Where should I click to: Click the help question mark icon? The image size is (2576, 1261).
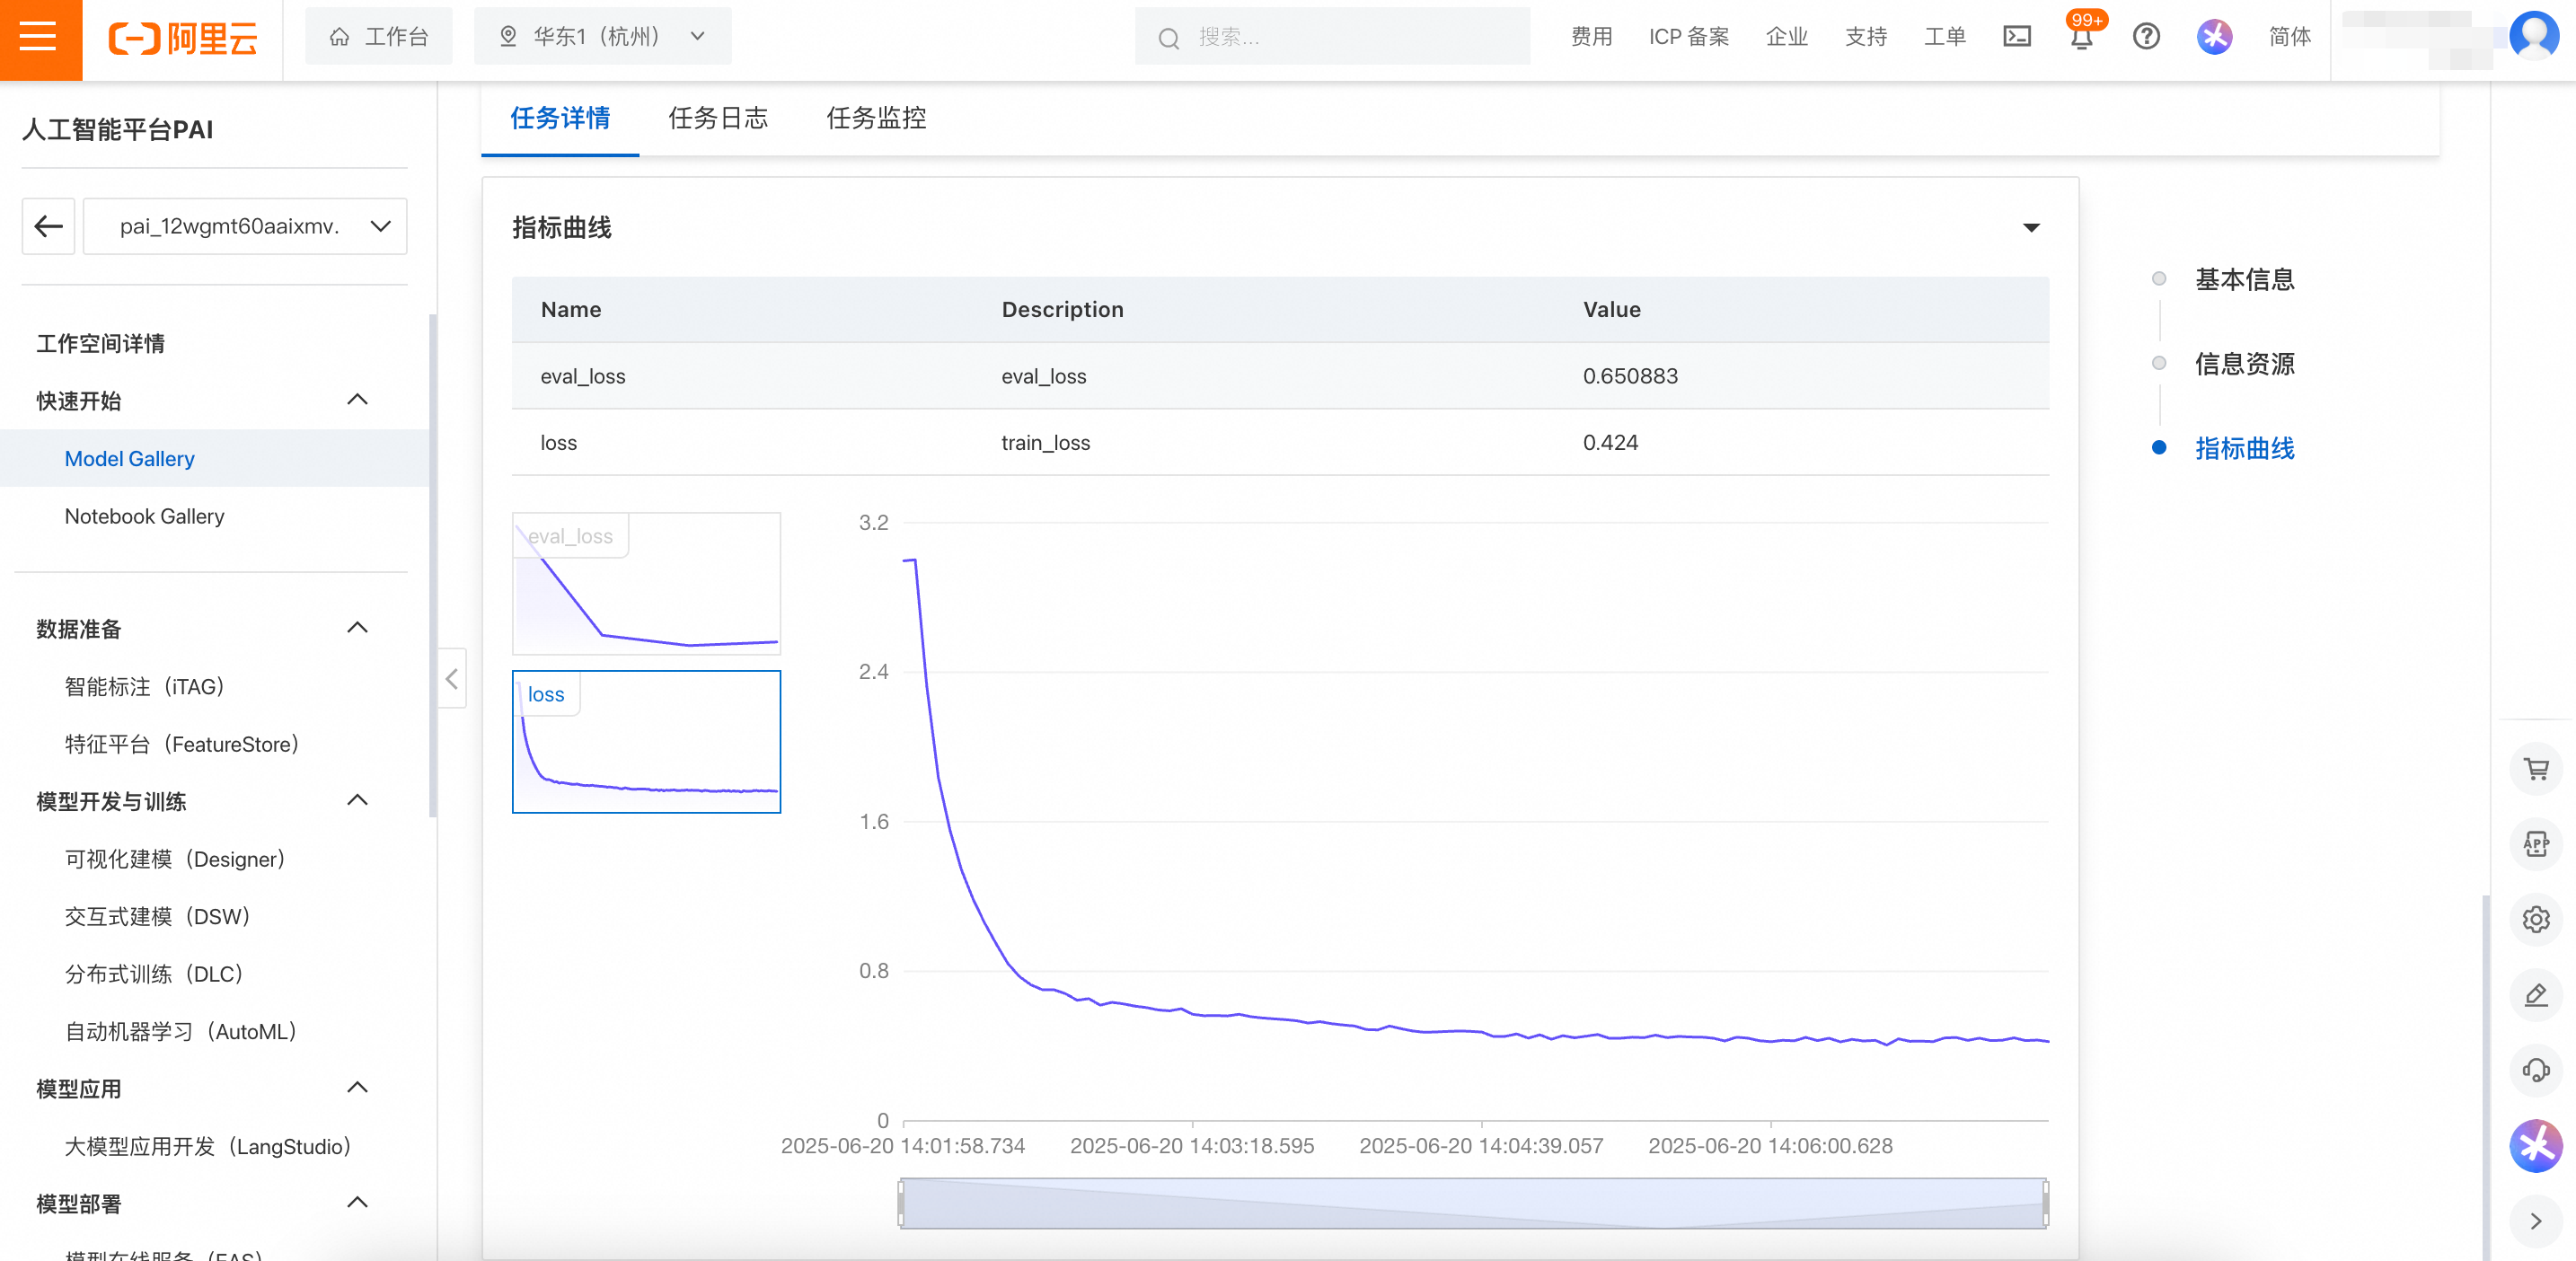2145,37
